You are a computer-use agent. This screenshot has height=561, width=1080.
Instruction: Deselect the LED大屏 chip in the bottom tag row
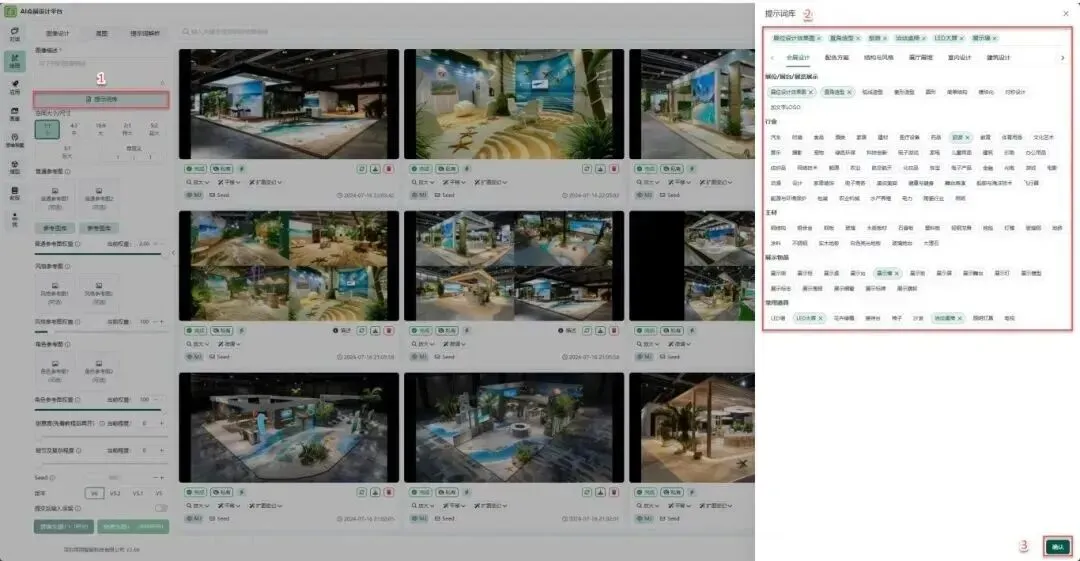coord(809,318)
